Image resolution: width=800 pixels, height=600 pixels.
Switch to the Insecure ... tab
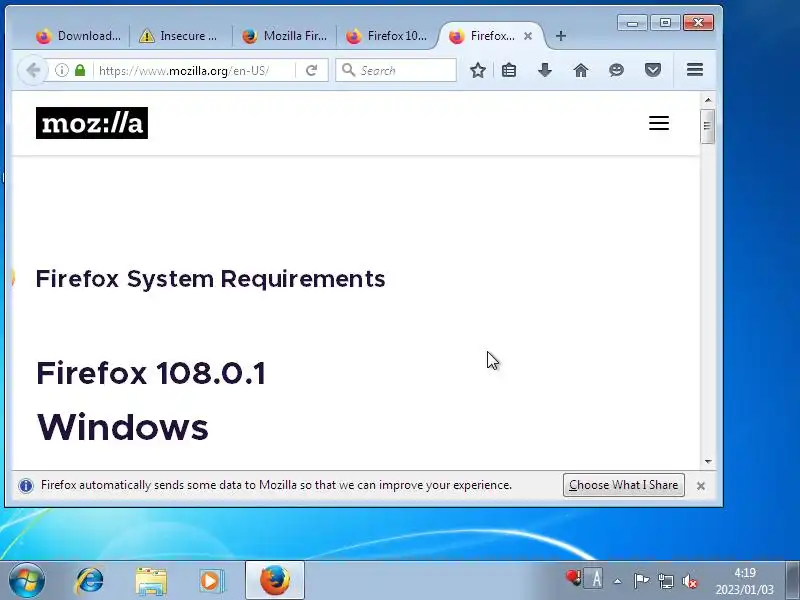[181, 36]
